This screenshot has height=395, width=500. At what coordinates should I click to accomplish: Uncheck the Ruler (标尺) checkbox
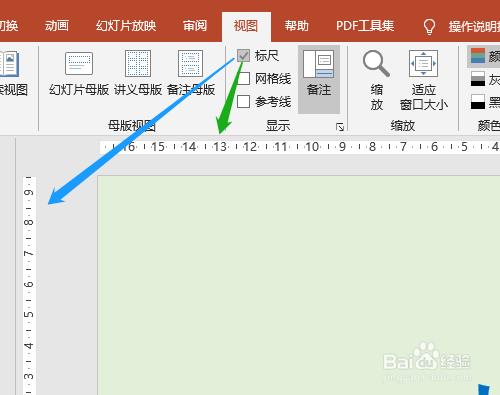243,56
